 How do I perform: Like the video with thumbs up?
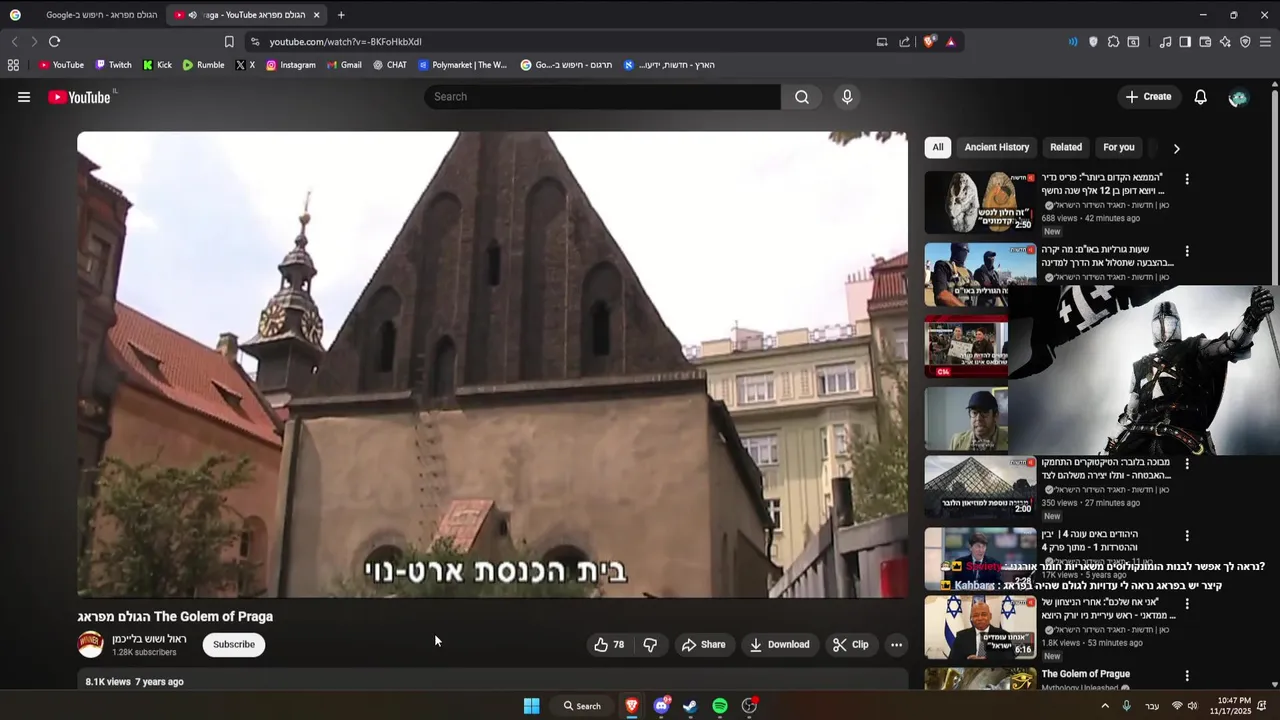coord(609,645)
